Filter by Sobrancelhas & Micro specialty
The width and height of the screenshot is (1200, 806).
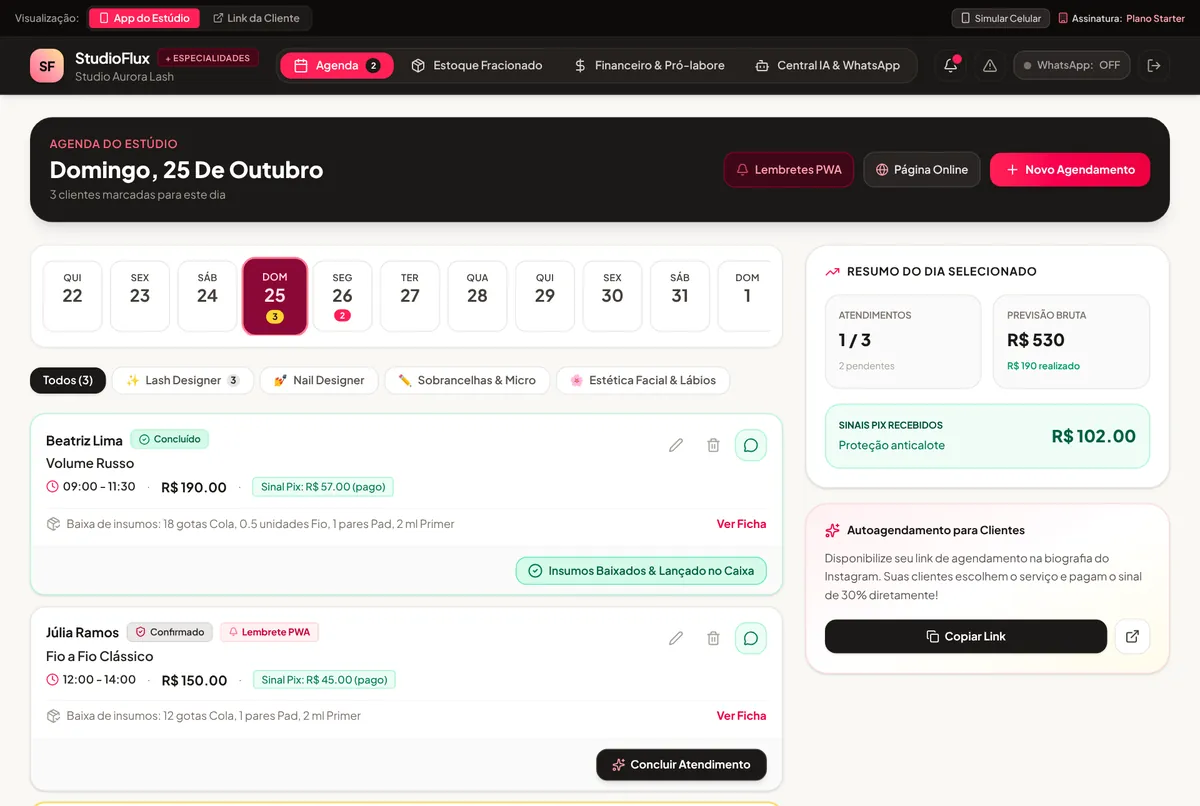pyautogui.click(x=467, y=380)
